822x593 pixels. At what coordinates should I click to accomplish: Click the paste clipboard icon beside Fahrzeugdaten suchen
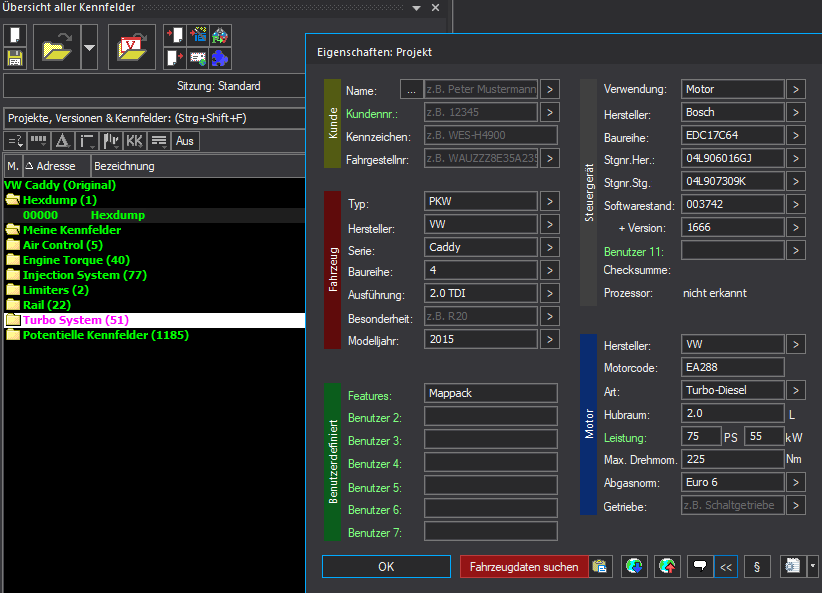click(x=599, y=567)
